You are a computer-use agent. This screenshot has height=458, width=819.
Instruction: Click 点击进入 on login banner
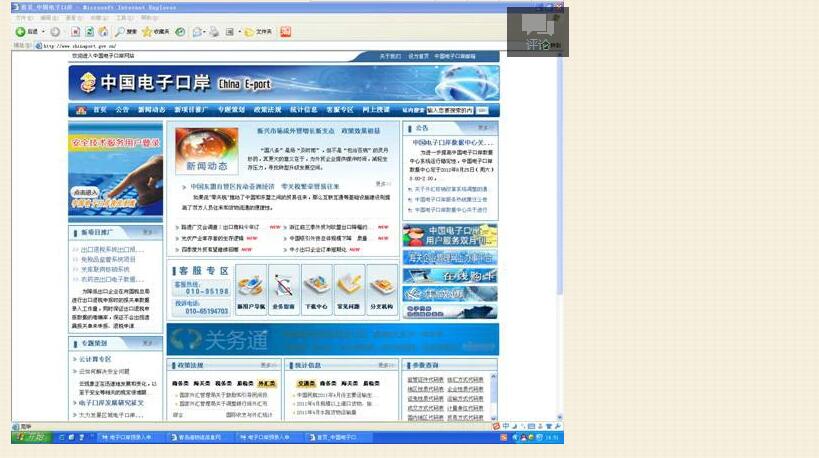[x=85, y=192]
